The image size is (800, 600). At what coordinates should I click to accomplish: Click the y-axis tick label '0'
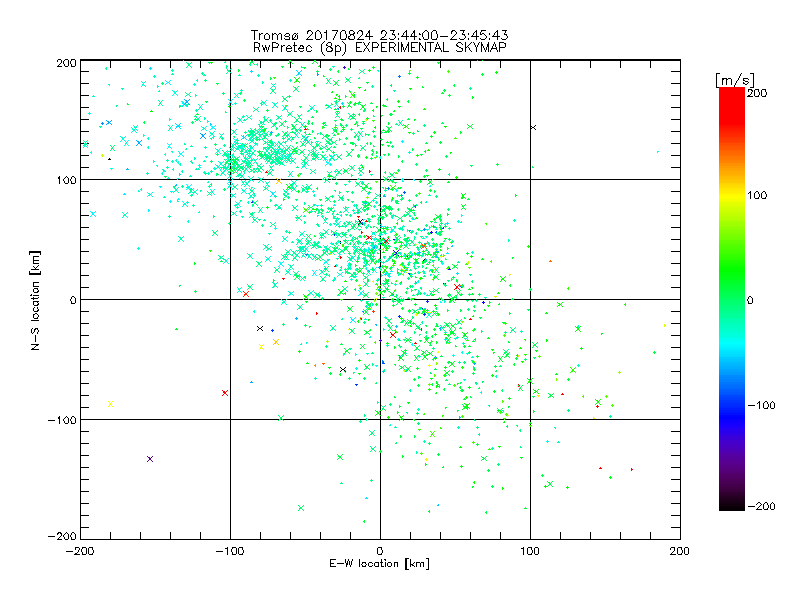coord(73,300)
